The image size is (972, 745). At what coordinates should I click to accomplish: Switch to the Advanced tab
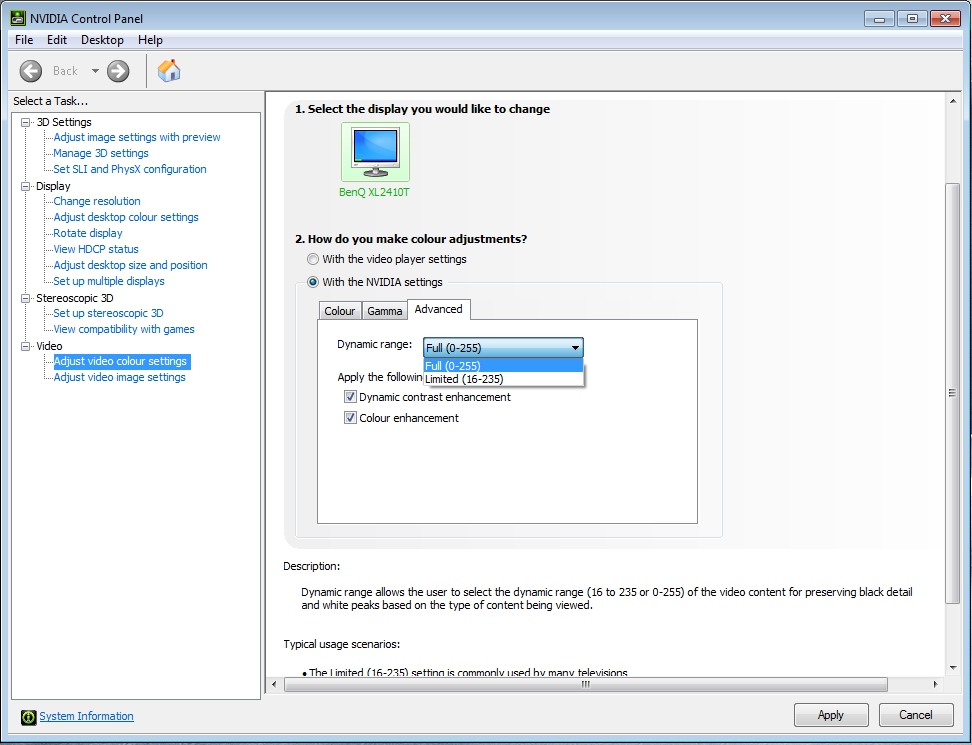click(x=438, y=309)
